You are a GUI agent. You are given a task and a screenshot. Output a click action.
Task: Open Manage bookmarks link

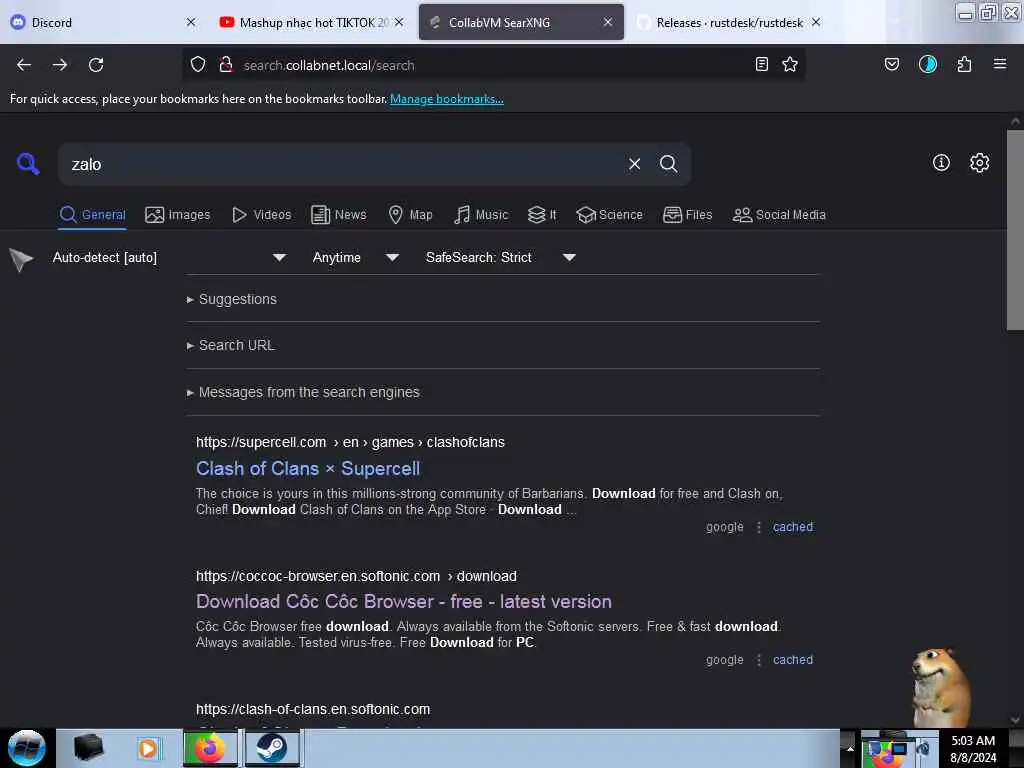tap(447, 99)
